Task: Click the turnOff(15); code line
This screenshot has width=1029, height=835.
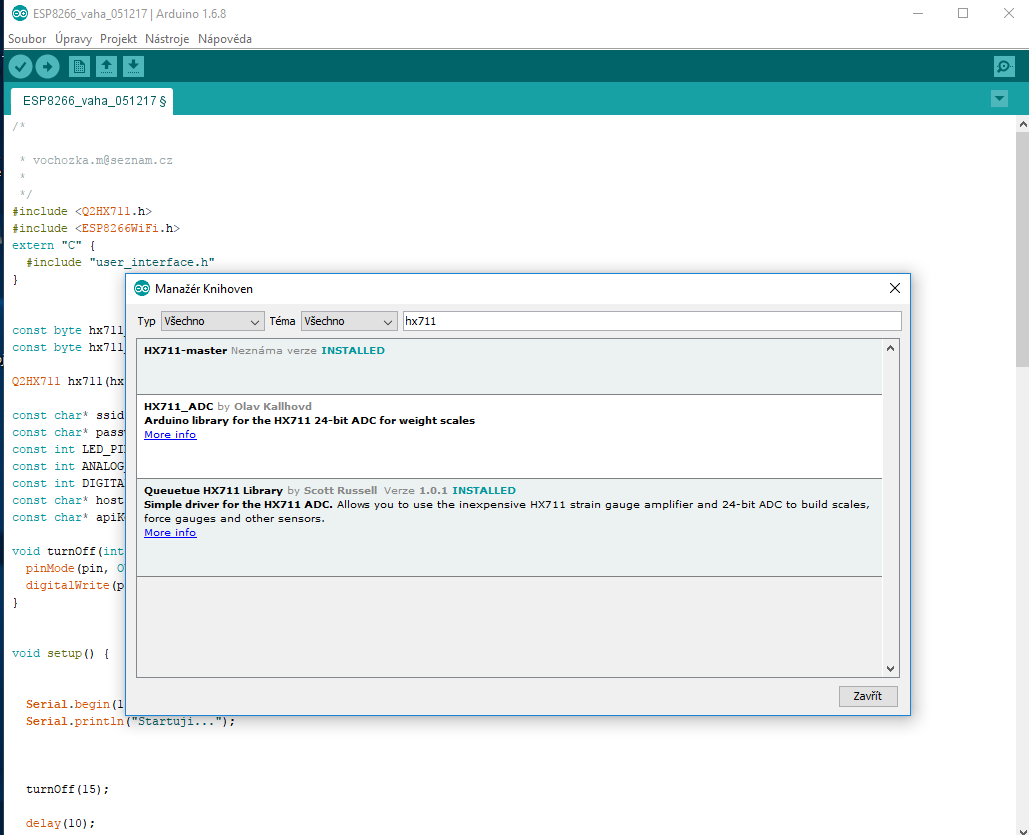Action: (x=68, y=789)
